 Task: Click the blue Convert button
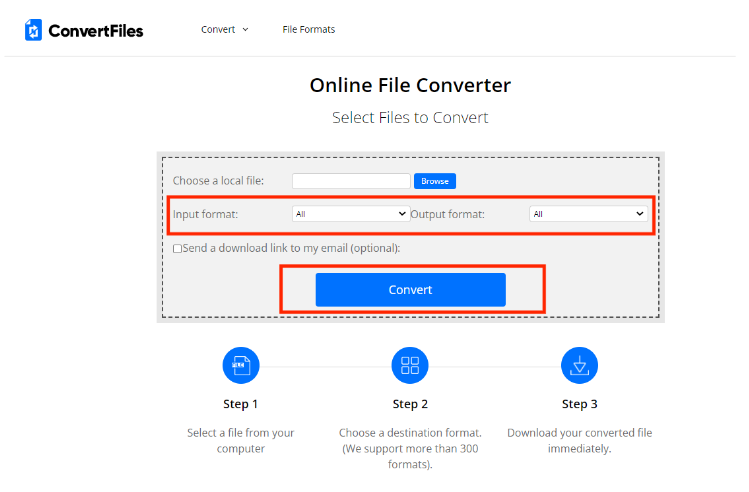pos(410,289)
